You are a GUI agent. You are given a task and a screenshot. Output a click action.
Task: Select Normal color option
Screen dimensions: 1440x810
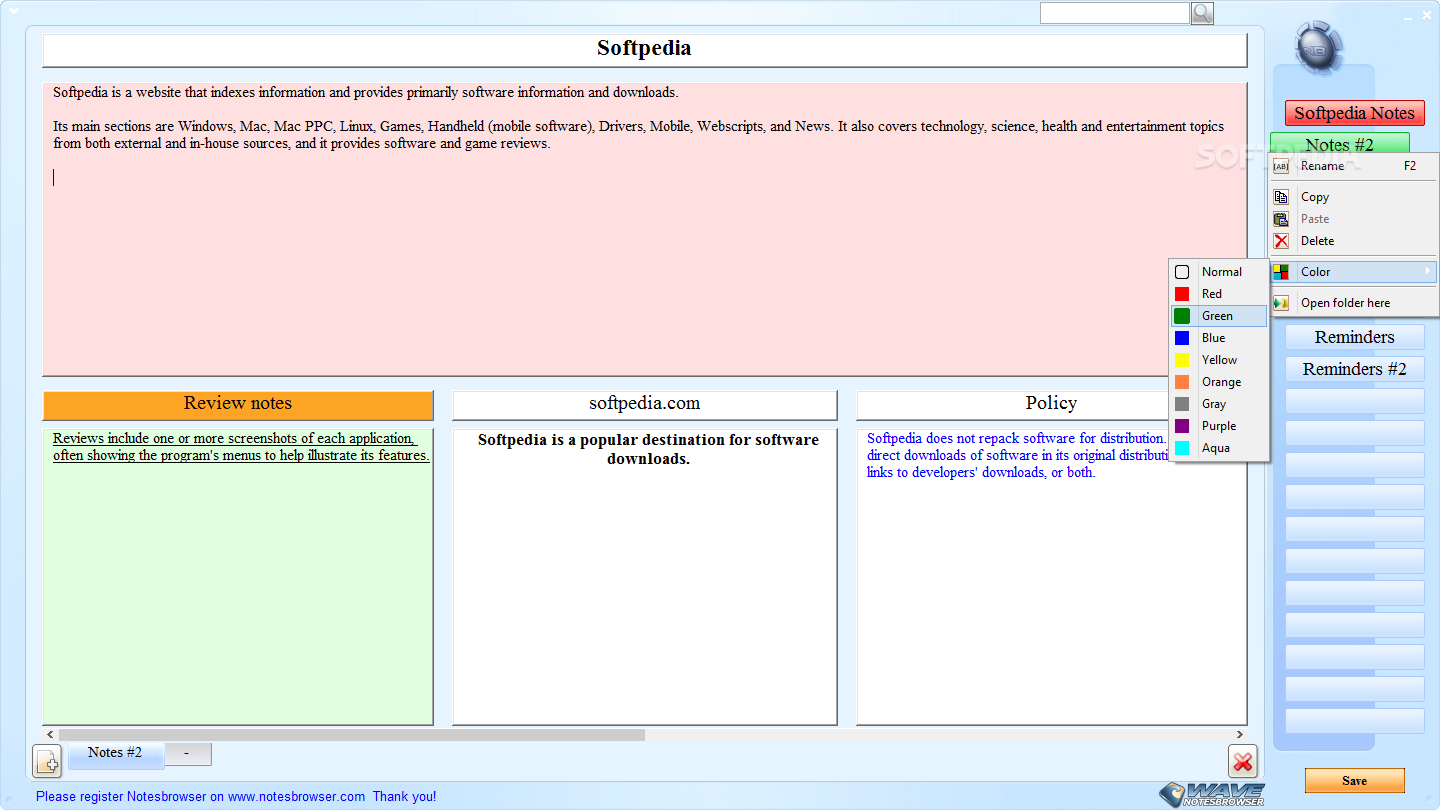click(1219, 272)
